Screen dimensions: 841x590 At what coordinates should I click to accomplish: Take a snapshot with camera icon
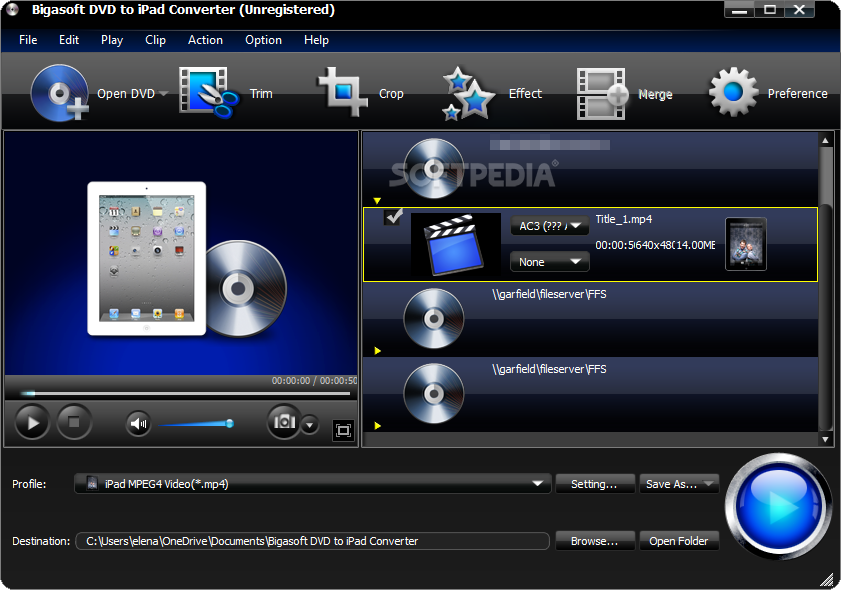click(284, 422)
